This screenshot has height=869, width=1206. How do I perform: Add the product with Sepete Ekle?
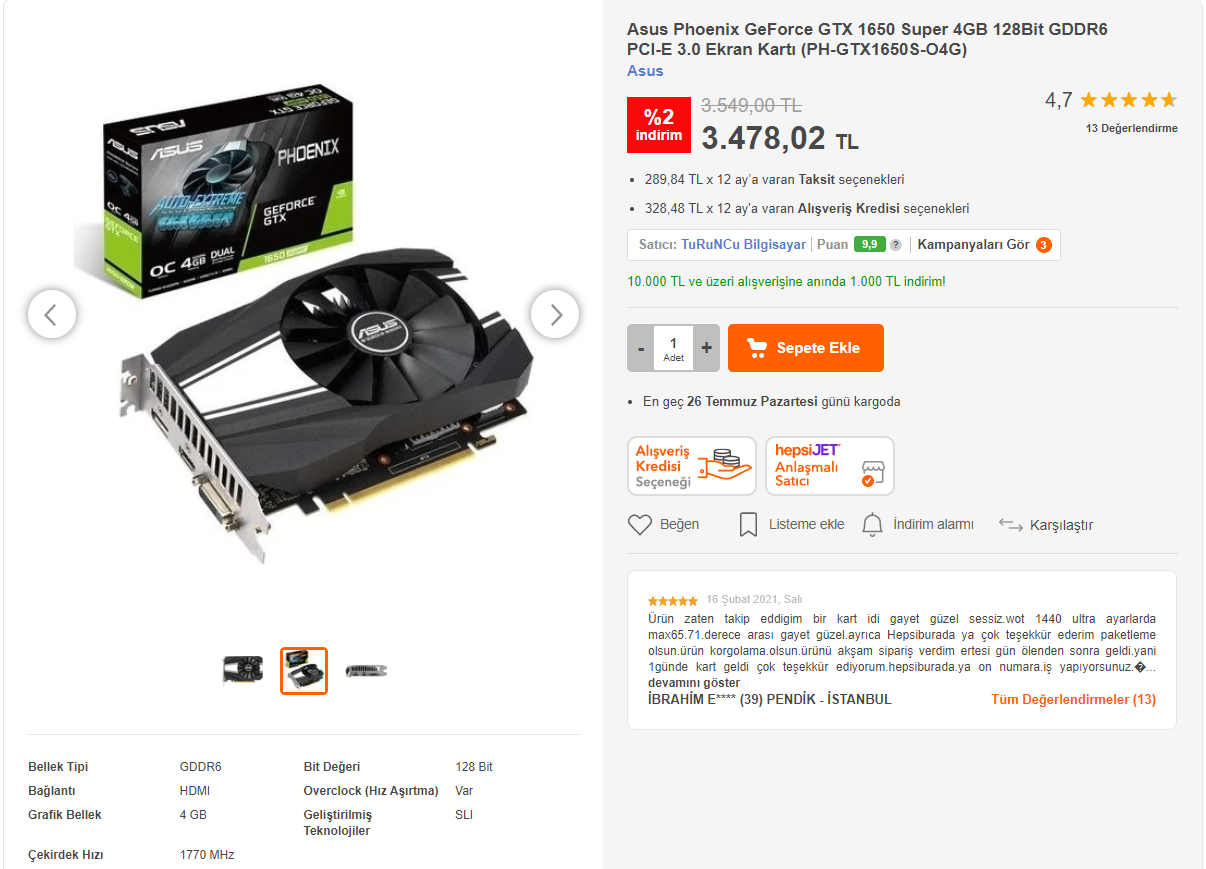point(806,348)
